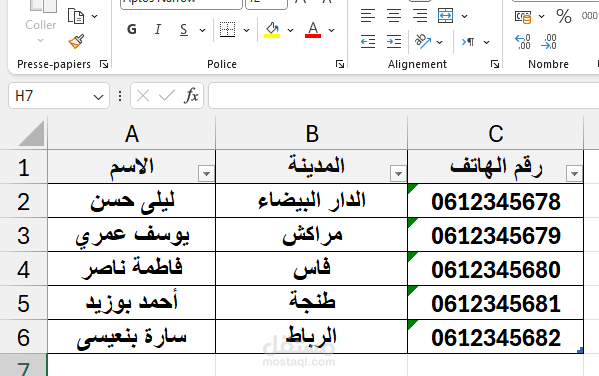Decrease decimal places icon
This screenshot has height=376, width=599.
pos(549,42)
